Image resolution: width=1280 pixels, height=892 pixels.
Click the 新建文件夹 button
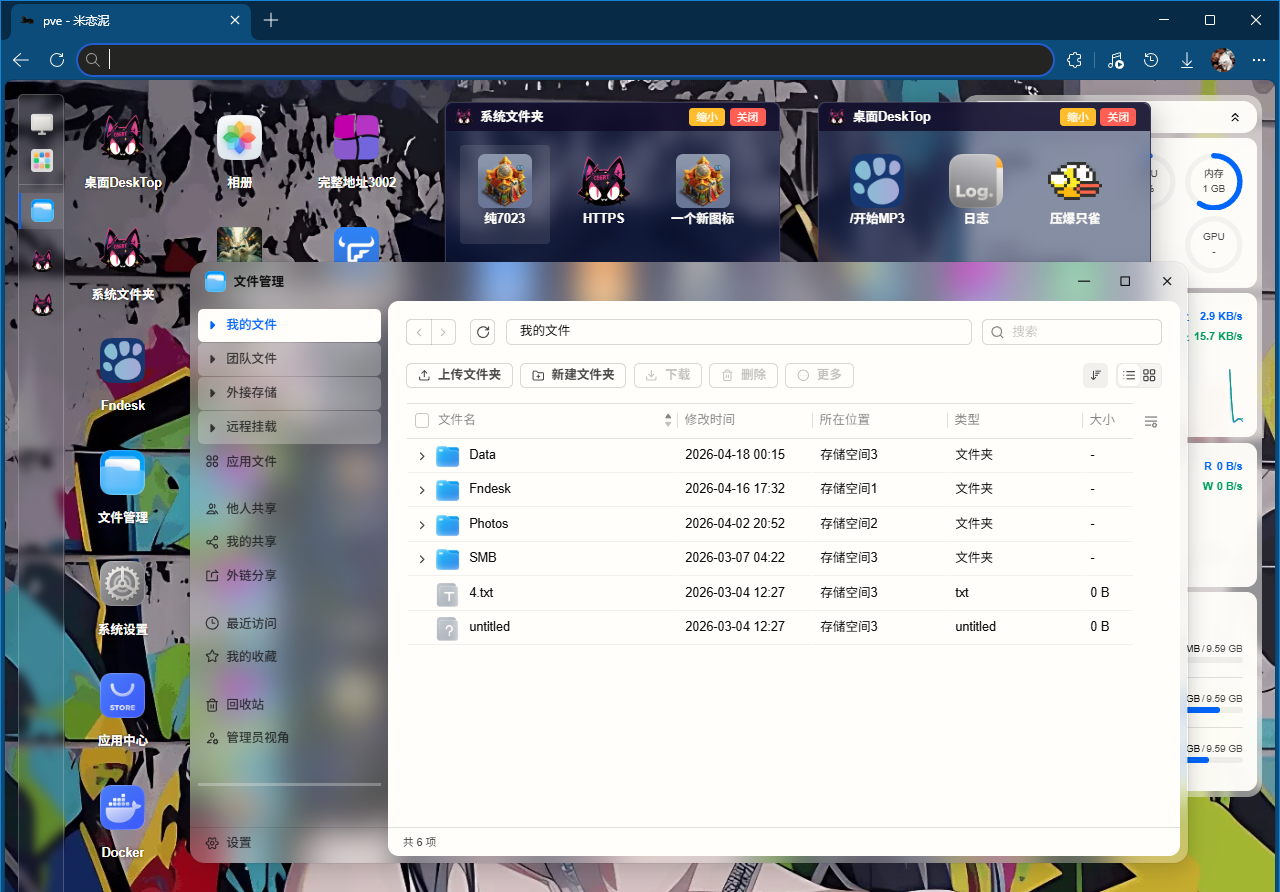coord(572,375)
